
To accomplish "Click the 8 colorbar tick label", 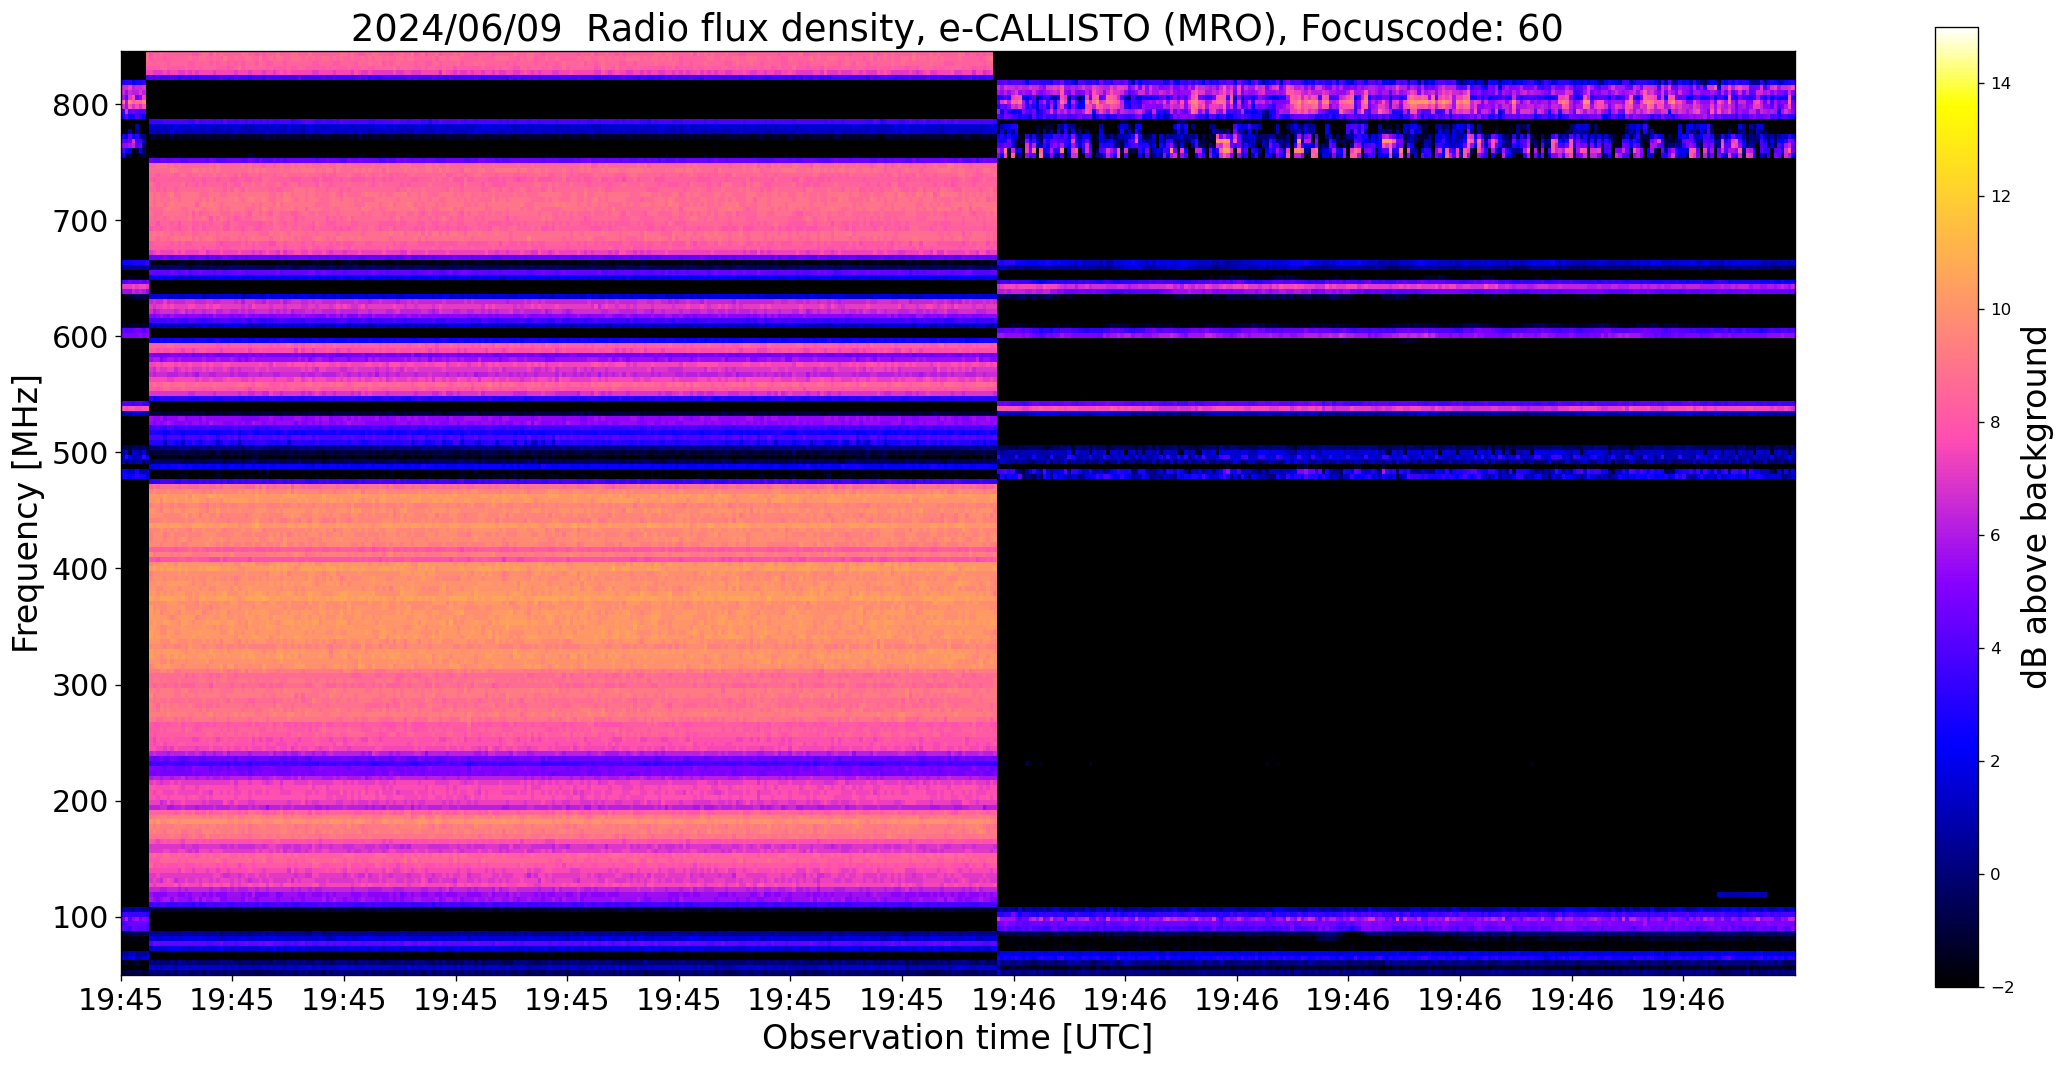I will 1996,423.
